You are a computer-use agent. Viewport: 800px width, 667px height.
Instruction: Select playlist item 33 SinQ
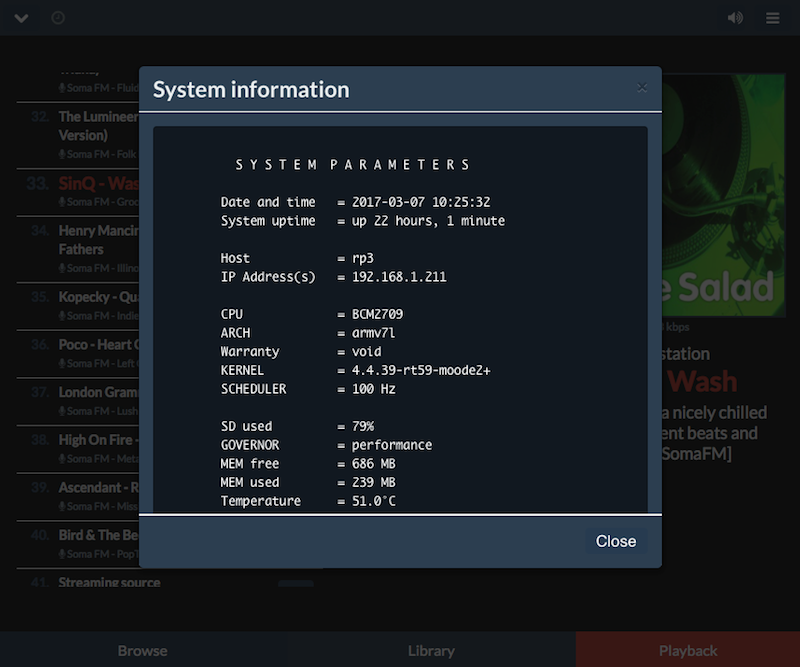coord(78,191)
